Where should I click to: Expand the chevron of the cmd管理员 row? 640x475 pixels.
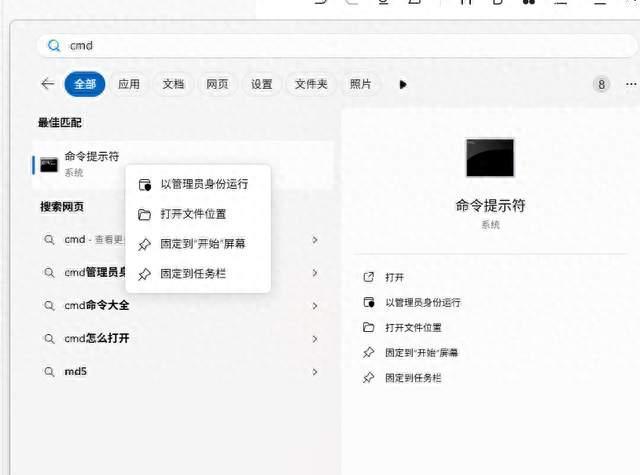point(315,272)
